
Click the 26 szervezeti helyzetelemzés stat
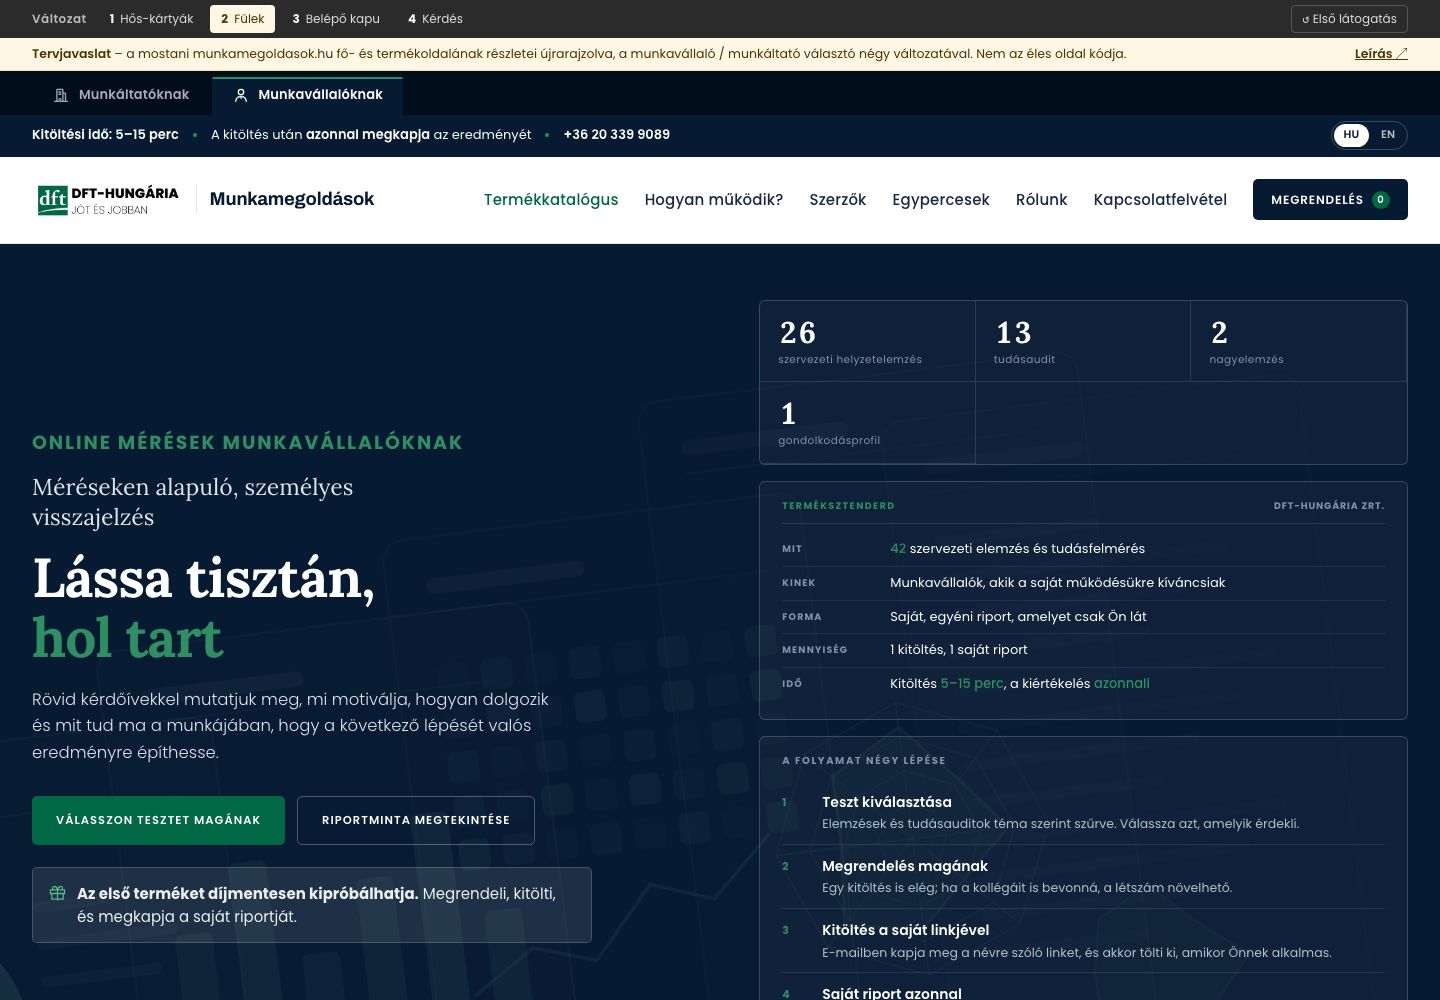867,341
